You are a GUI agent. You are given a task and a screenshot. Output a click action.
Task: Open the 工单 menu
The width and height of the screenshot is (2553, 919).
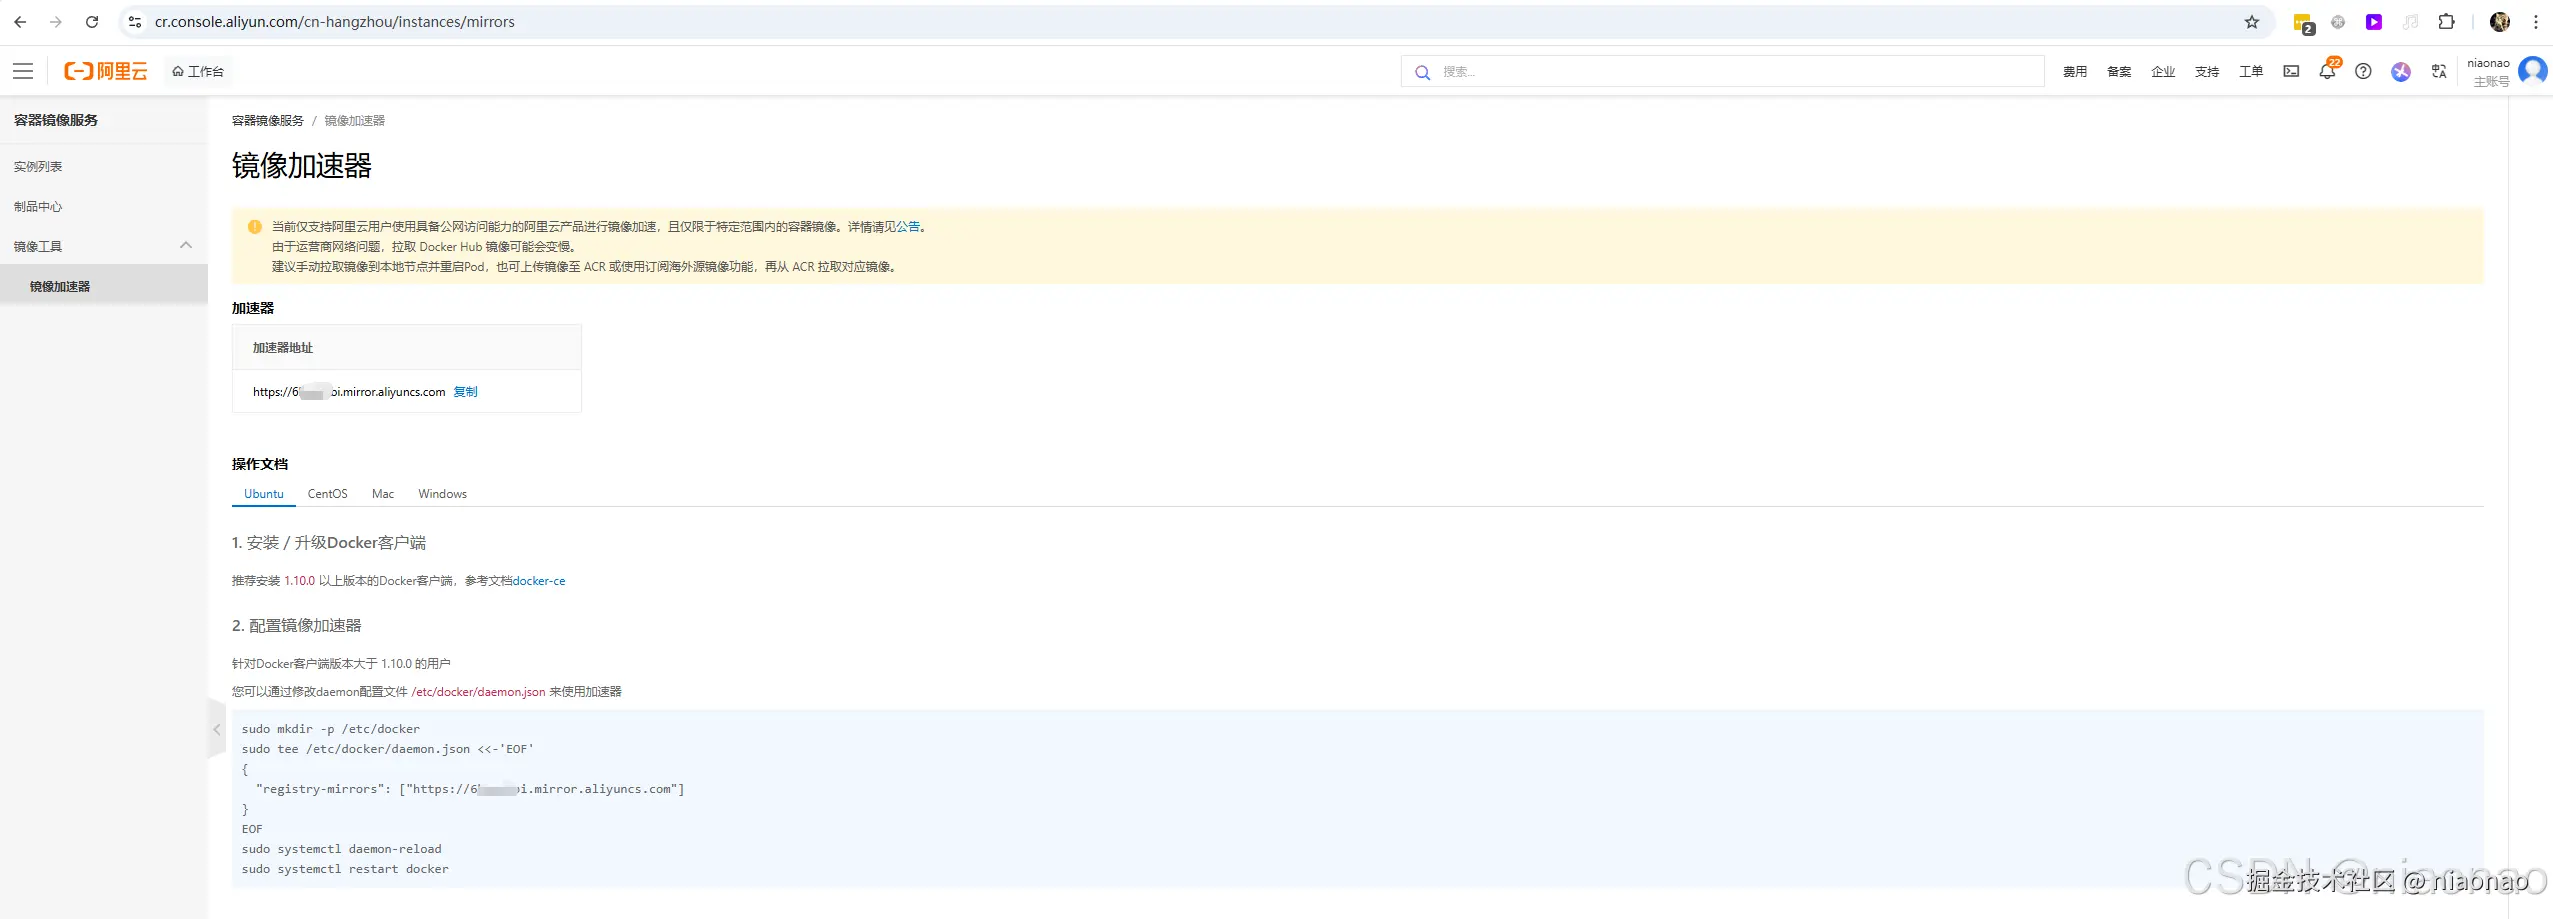pyautogui.click(x=2251, y=72)
